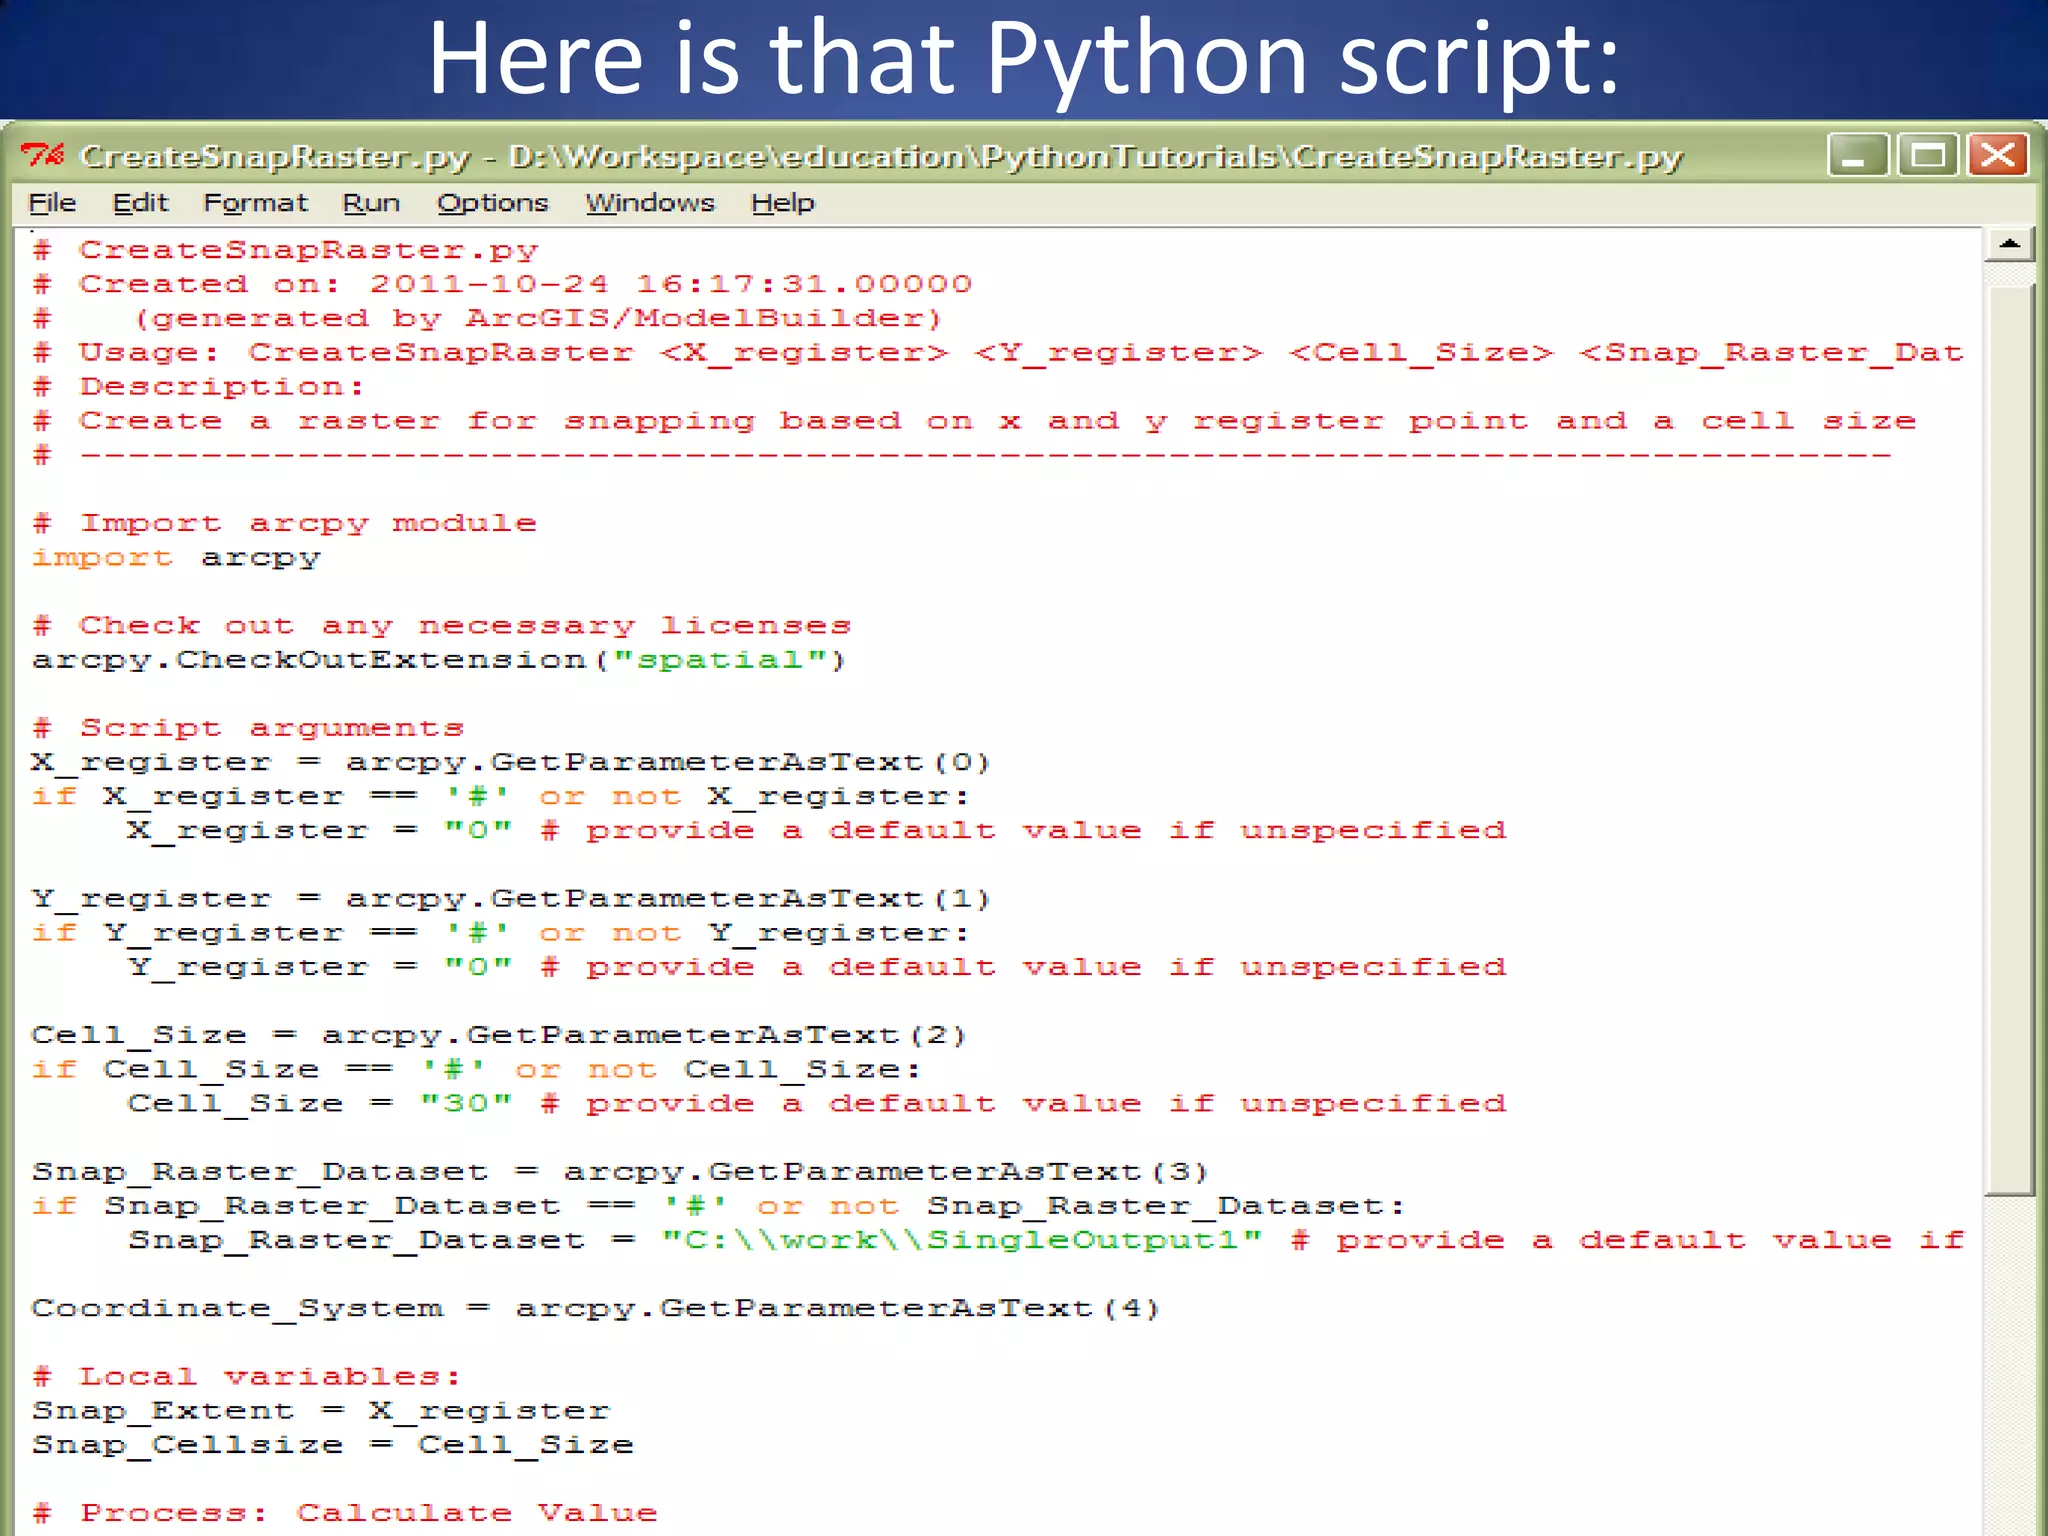Screen dimensions: 2048x1536
Task: Click the comment '# CreateSnapRaster.py'
Action: coord(286,250)
